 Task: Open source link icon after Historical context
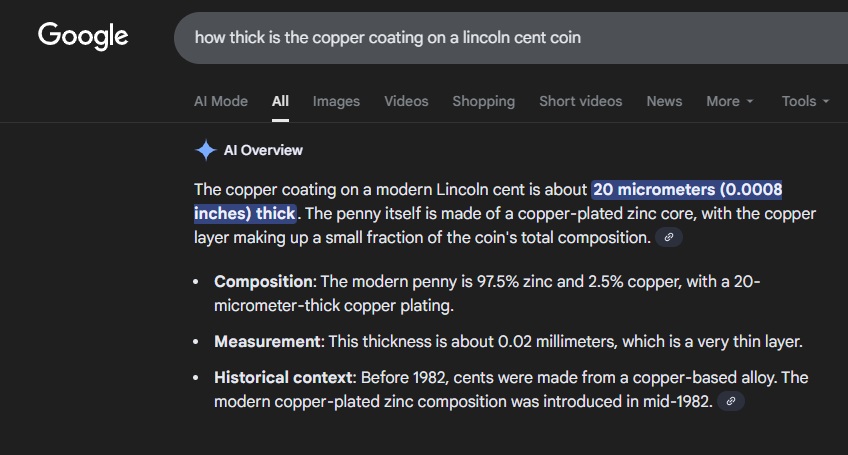pos(731,401)
